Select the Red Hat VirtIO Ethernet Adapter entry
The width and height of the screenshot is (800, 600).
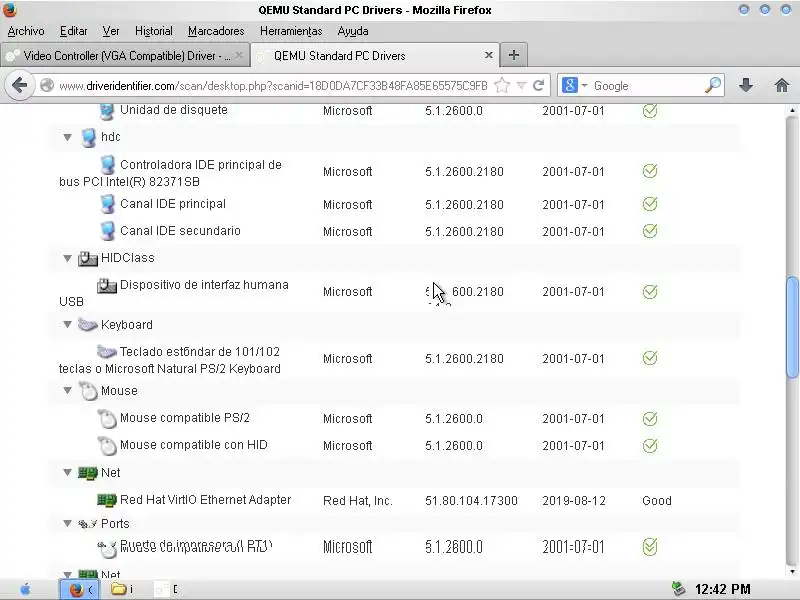click(205, 500)
